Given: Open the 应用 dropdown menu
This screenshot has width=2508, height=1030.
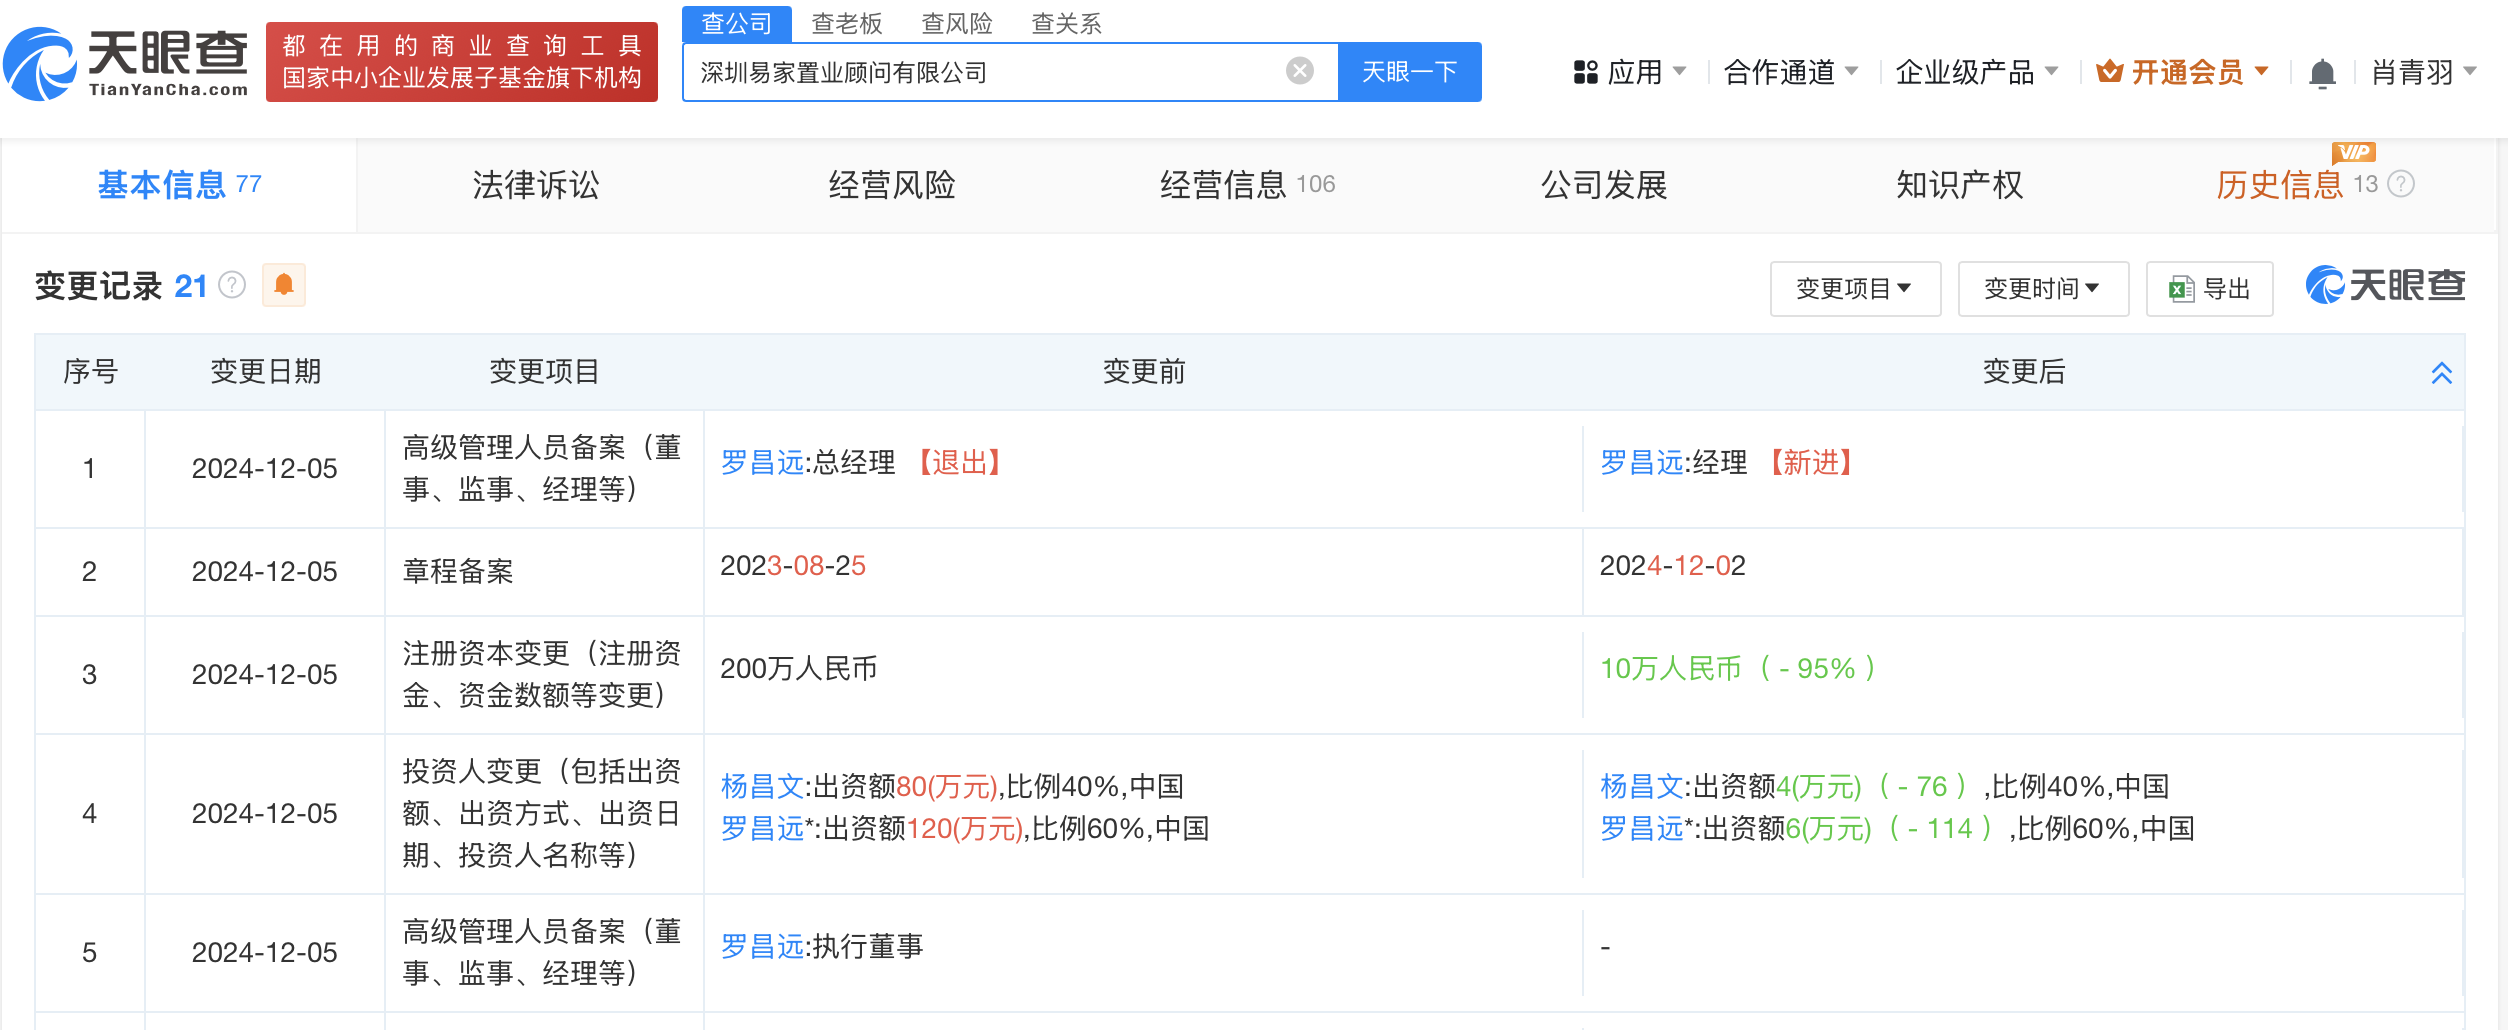Looking at the screenshot, I should point(1630,72).
